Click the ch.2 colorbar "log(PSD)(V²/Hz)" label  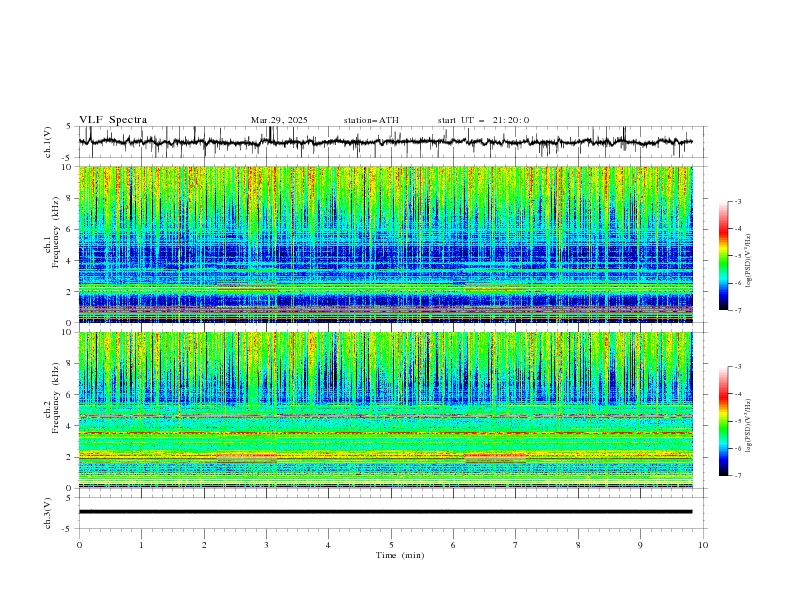pyautogui.click(x=748, y=425)
